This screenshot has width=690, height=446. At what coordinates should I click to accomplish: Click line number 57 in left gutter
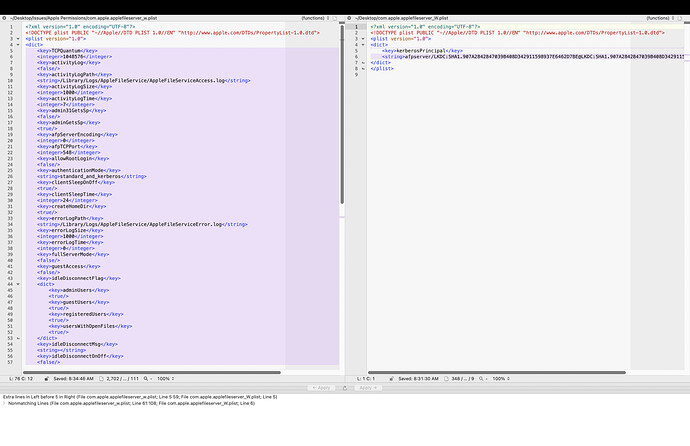(x=10, y=362)
